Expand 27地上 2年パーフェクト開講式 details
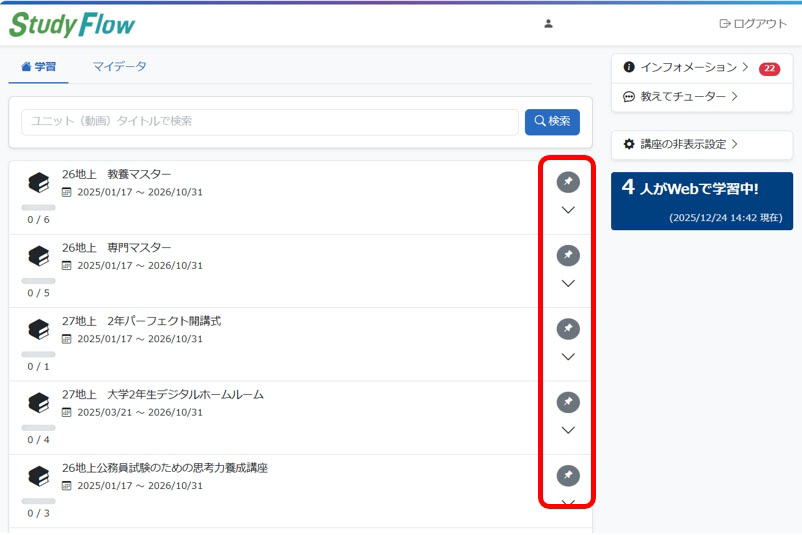802x535 pixels. [568, 357]
